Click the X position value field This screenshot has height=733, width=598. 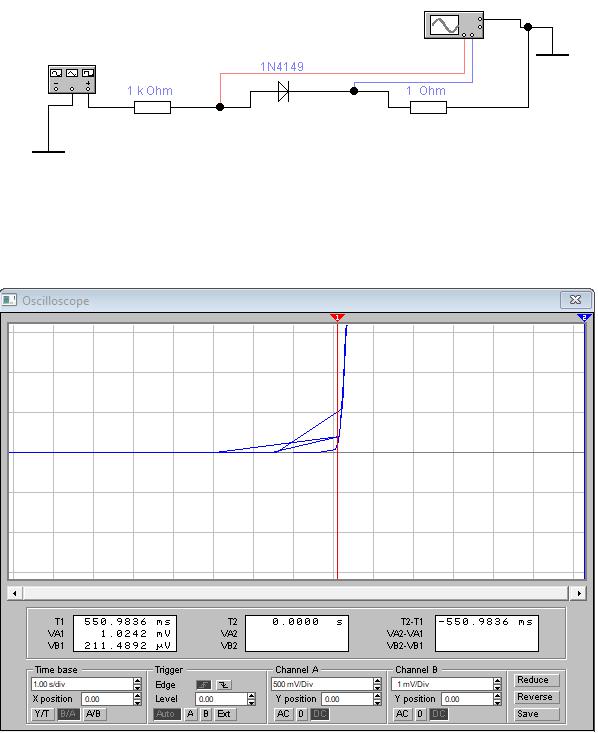point(107,699)
